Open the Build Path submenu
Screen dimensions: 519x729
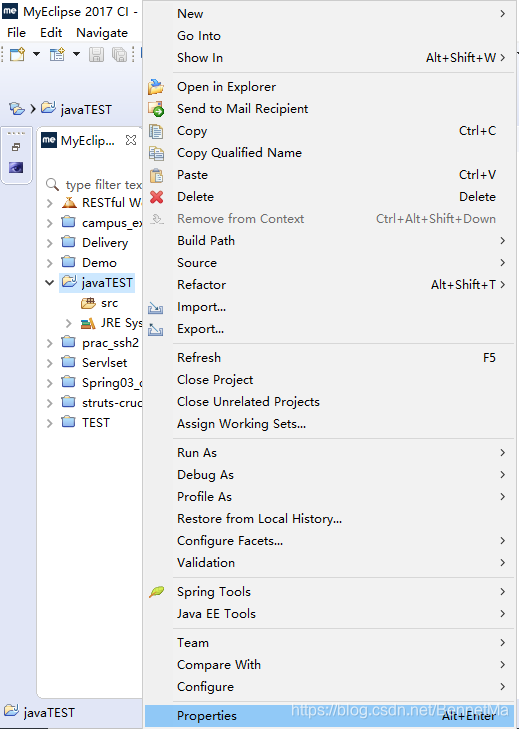click(x=329, y=241)
